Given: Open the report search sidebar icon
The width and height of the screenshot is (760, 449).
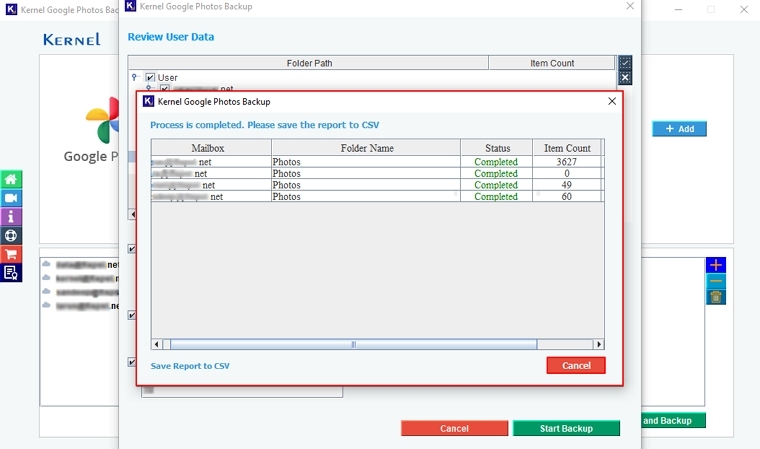Looking at the screenshot, I should (x=11, y=273).
